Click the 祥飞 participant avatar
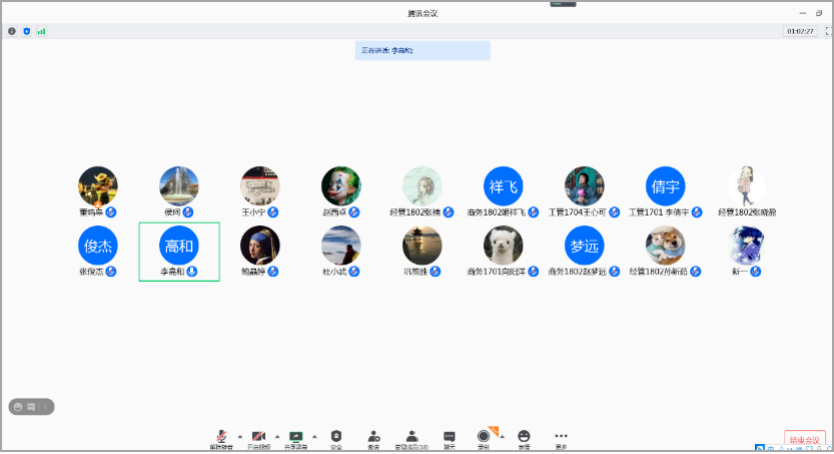834x454 pixels. click(x=503, y=186)
